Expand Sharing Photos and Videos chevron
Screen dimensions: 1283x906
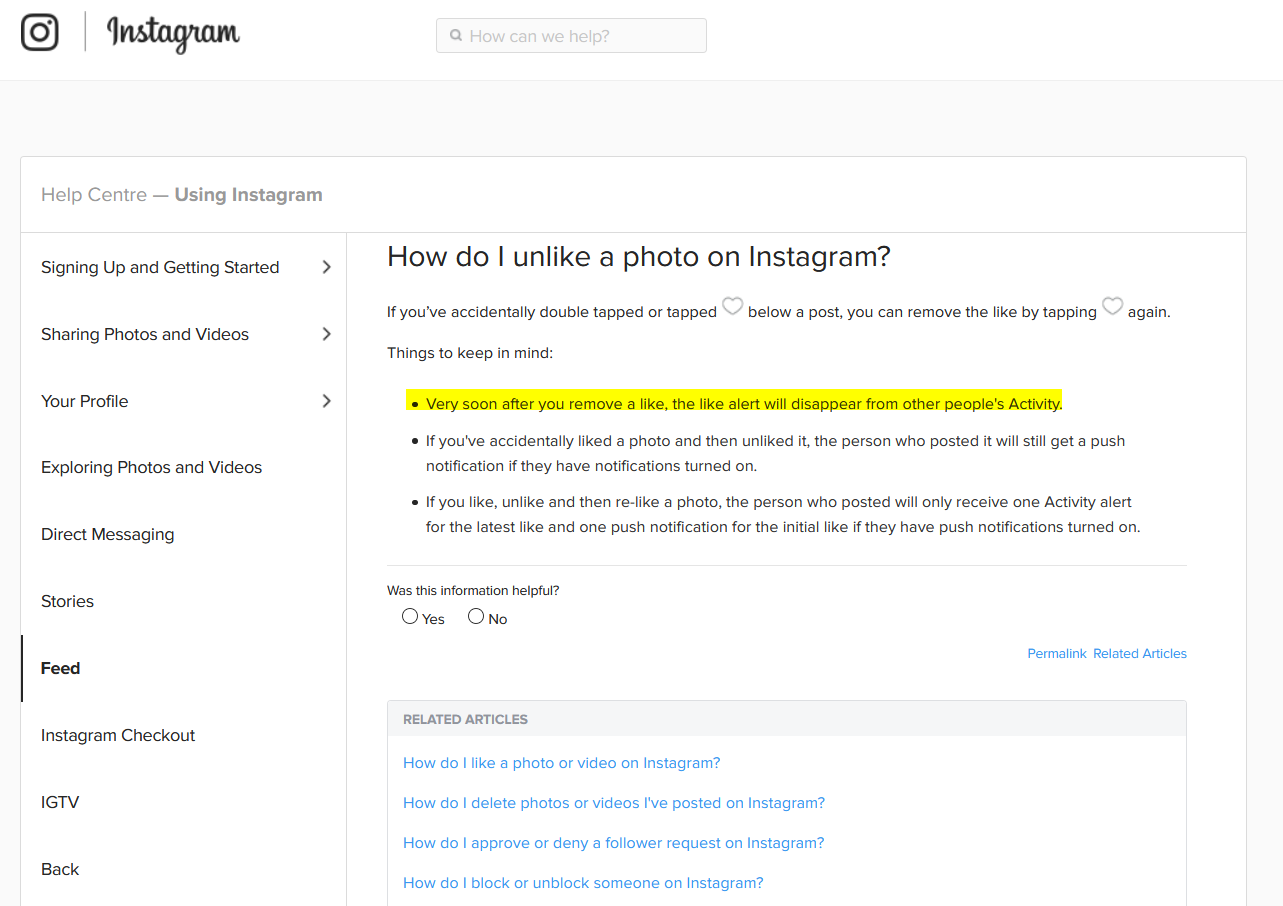click(326, 334)
